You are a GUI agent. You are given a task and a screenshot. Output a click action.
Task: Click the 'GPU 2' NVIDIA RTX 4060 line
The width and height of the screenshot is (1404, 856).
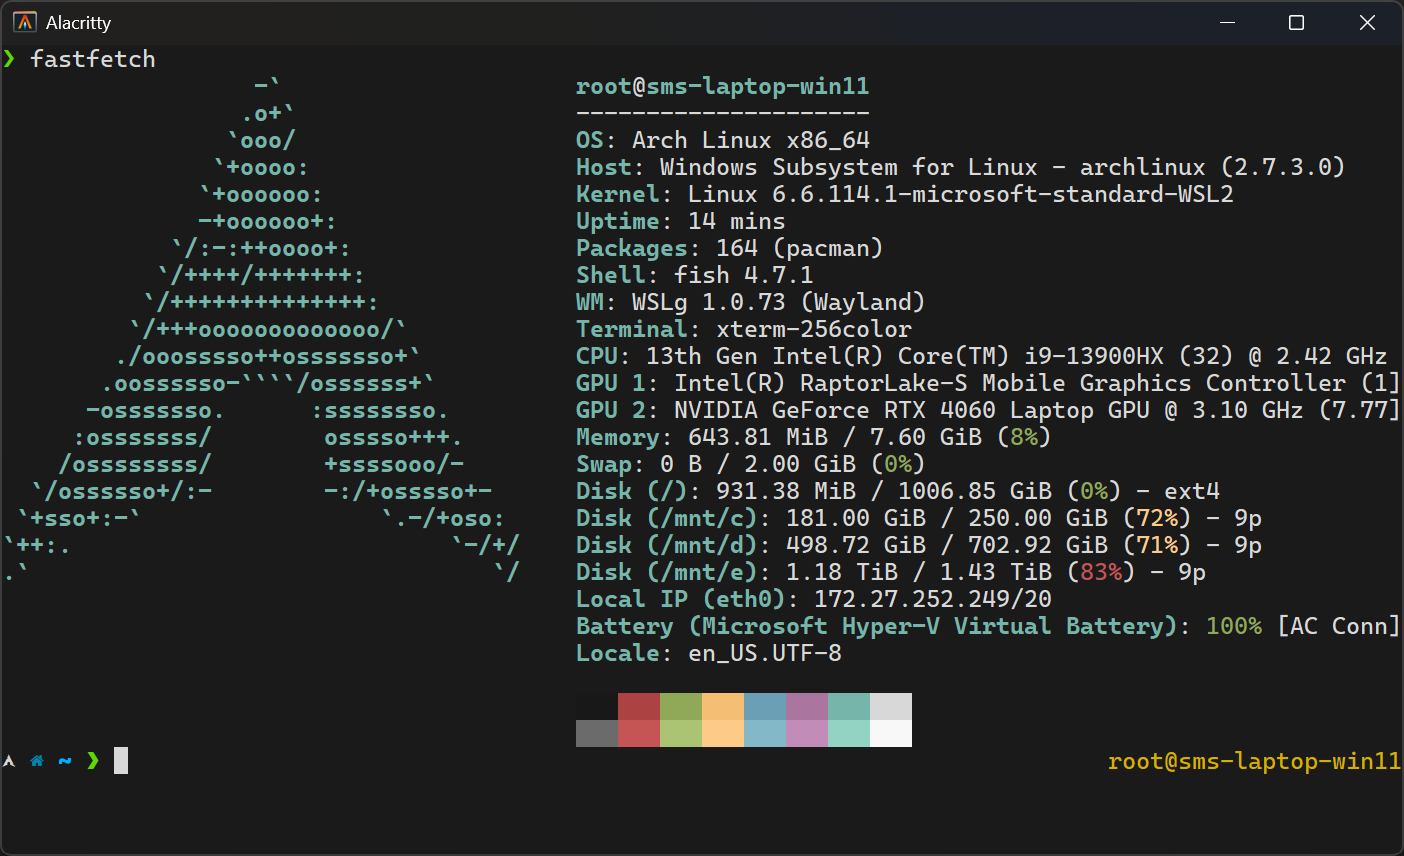click(x=989, y=410)
